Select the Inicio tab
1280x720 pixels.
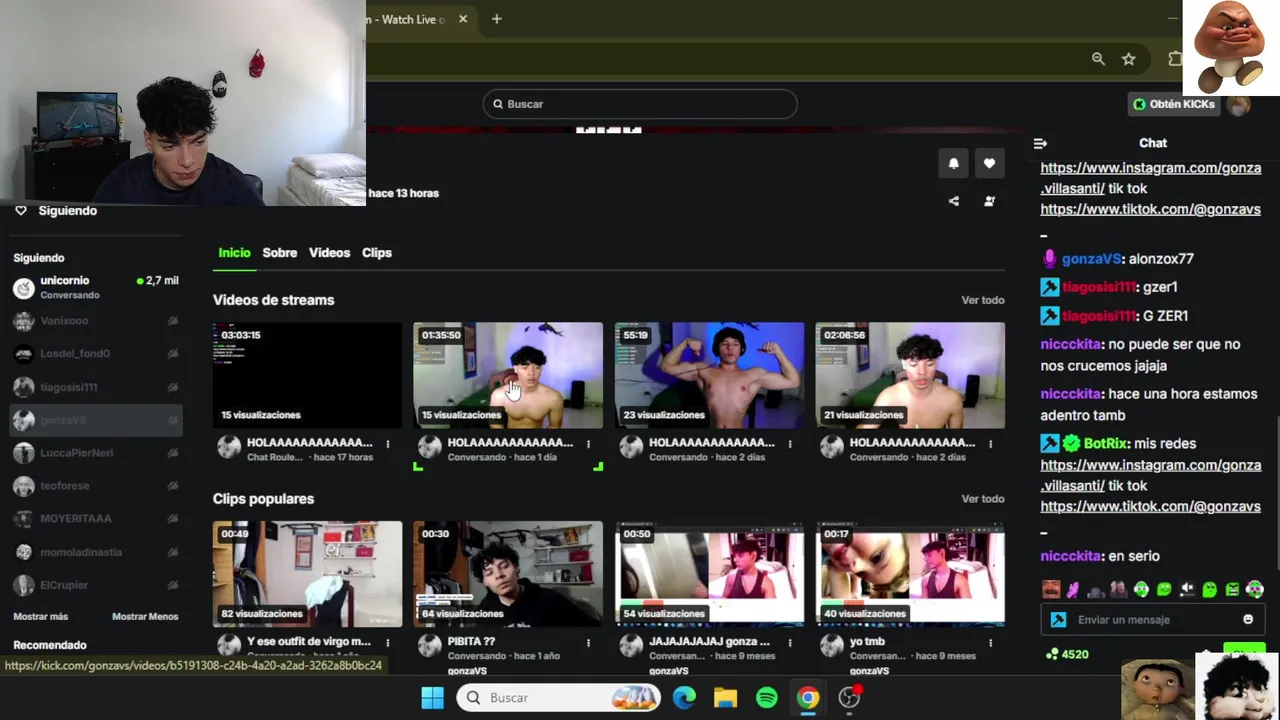[x=234, y=253]
